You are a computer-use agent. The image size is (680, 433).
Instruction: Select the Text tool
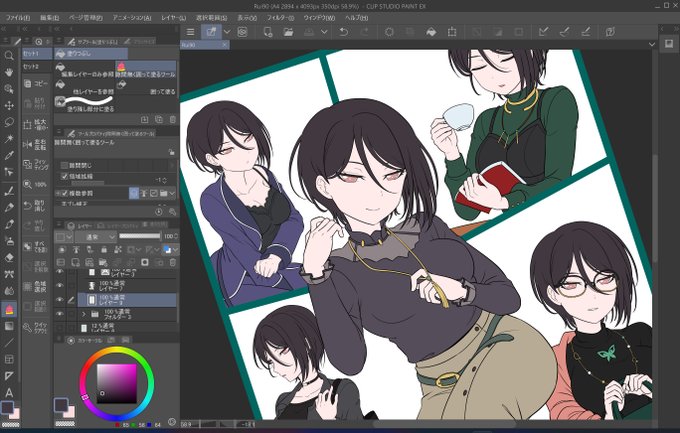point(9,393)
